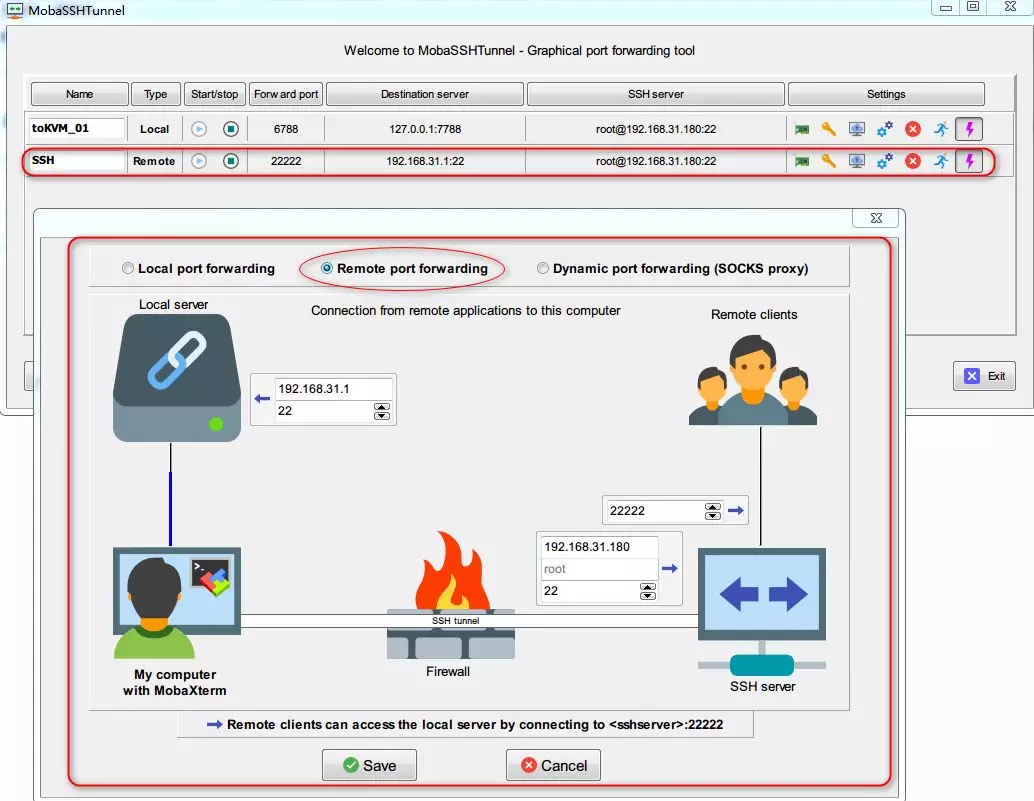
Task: Click SSH server IP field 192.168.31.180
Action: 599,547
